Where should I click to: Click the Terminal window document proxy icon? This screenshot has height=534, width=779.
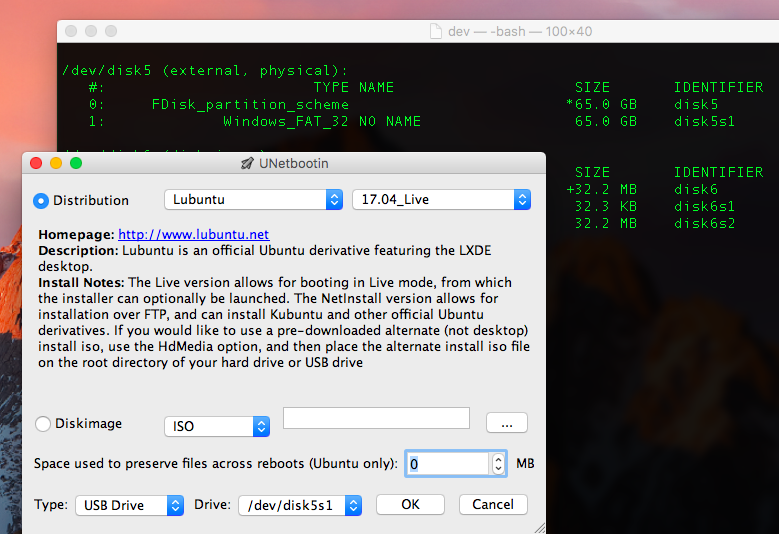[436, 31]
